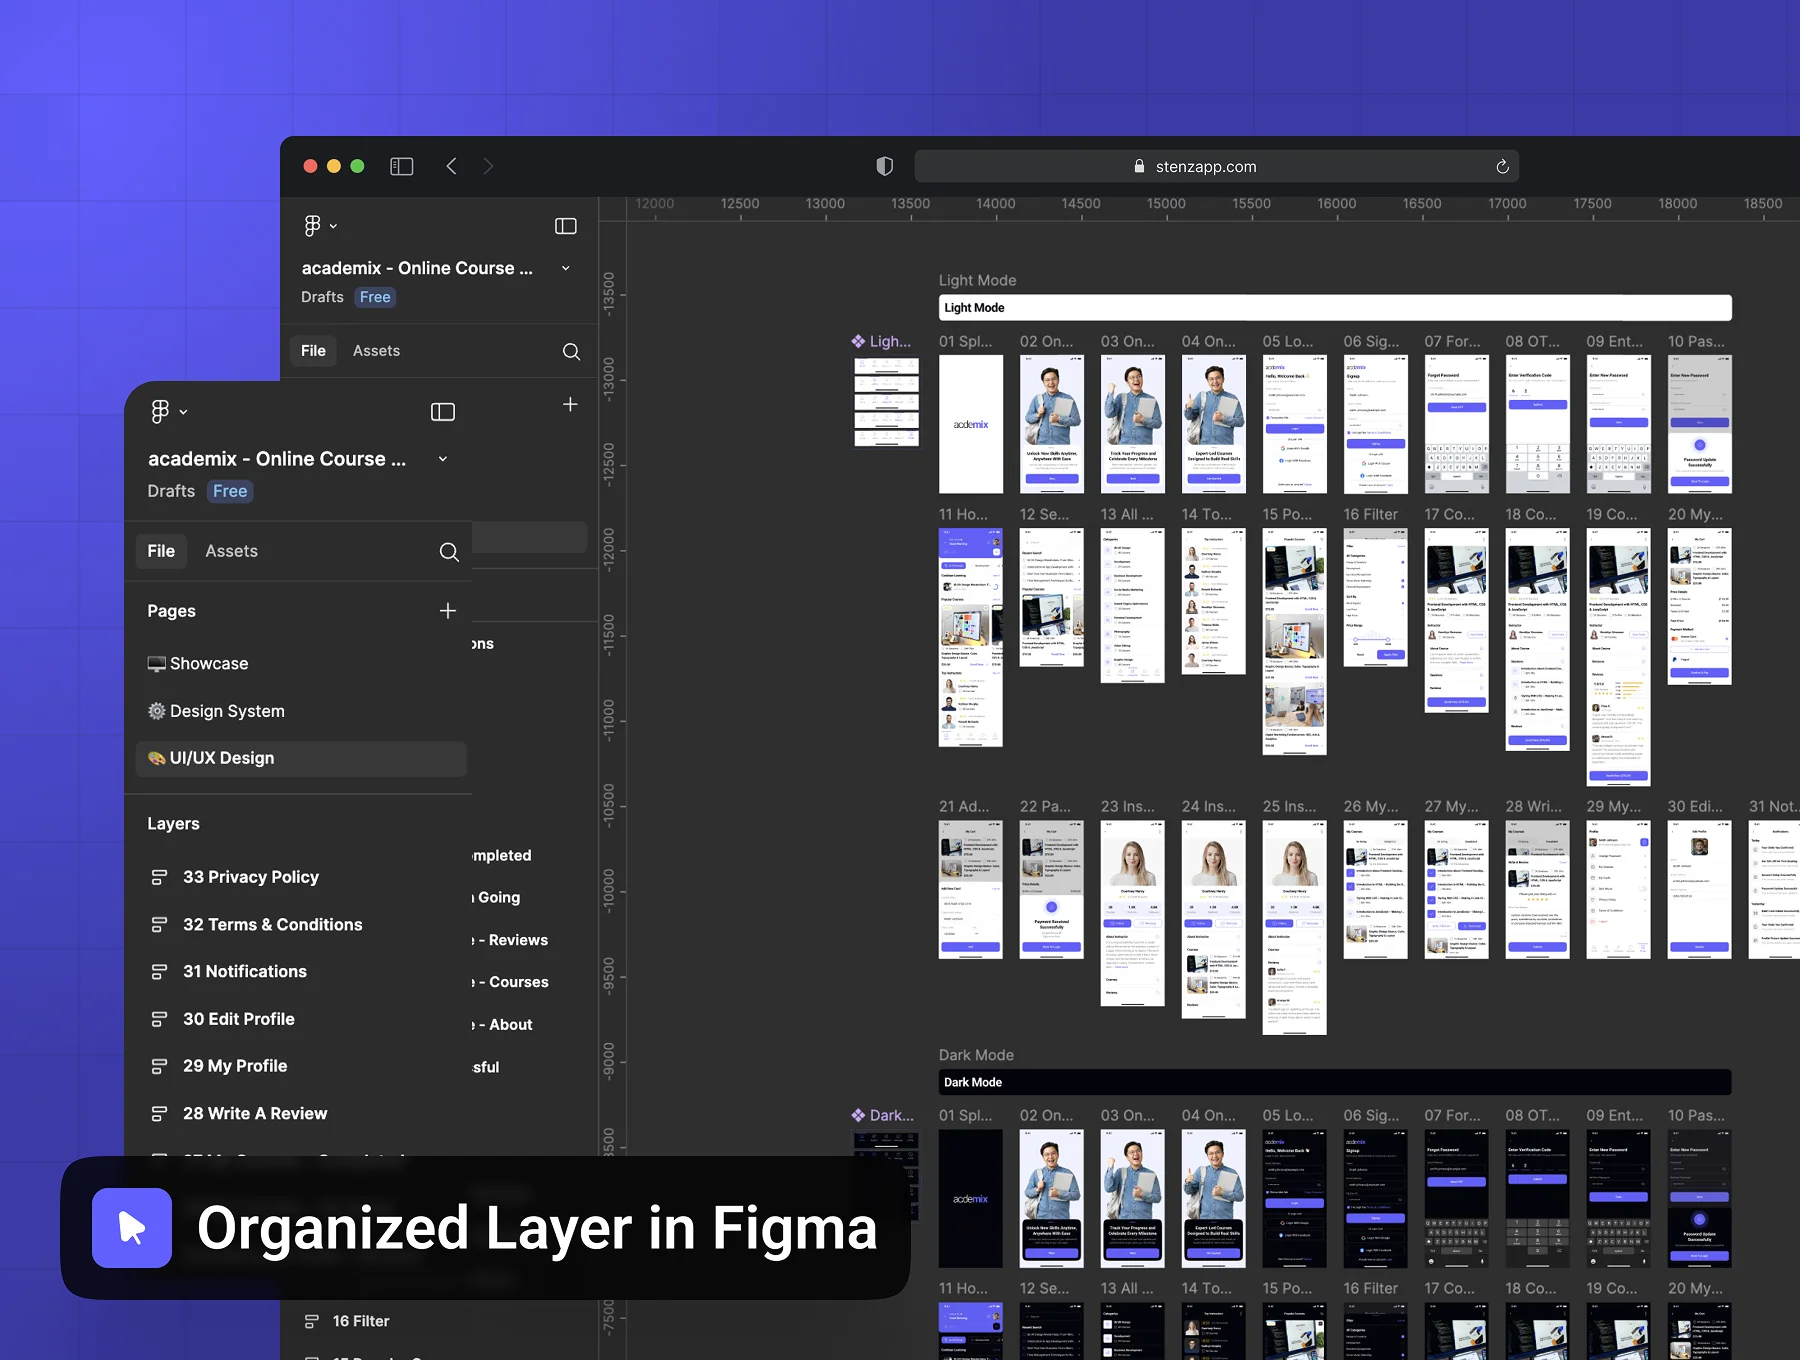Open light mode 16 Filter frame thumbnail
The image size is (1800, 1360).
[x=1375, y=598]
